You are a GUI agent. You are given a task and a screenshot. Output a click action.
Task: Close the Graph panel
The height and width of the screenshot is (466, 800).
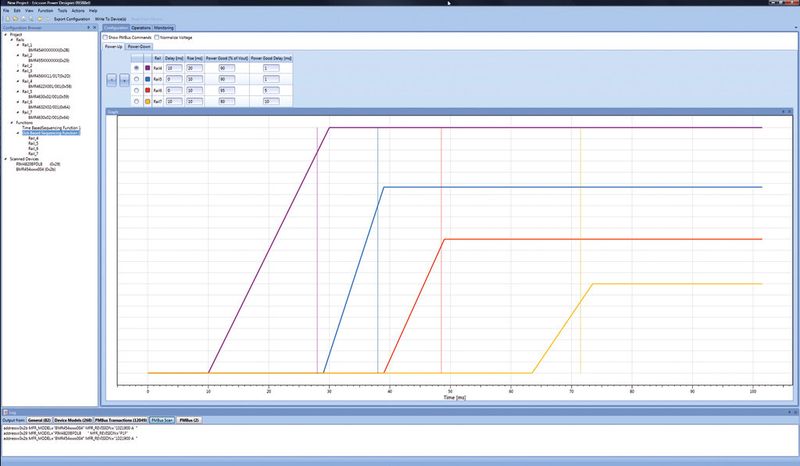pos(789,111)
